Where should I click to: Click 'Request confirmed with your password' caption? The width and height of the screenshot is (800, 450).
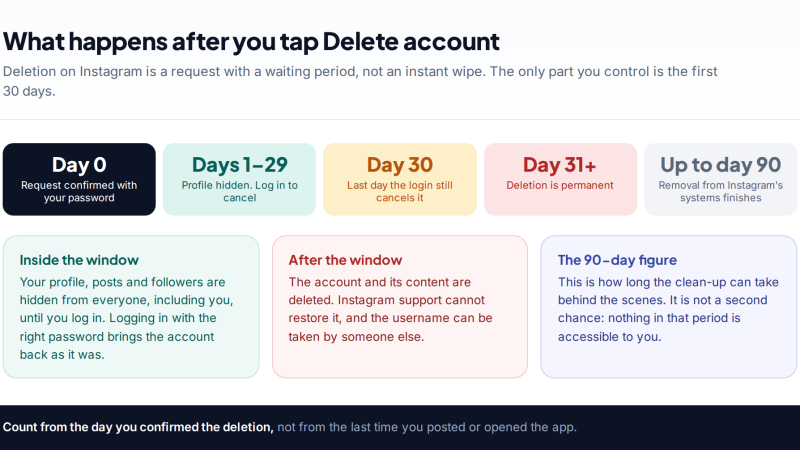(79, 191)
